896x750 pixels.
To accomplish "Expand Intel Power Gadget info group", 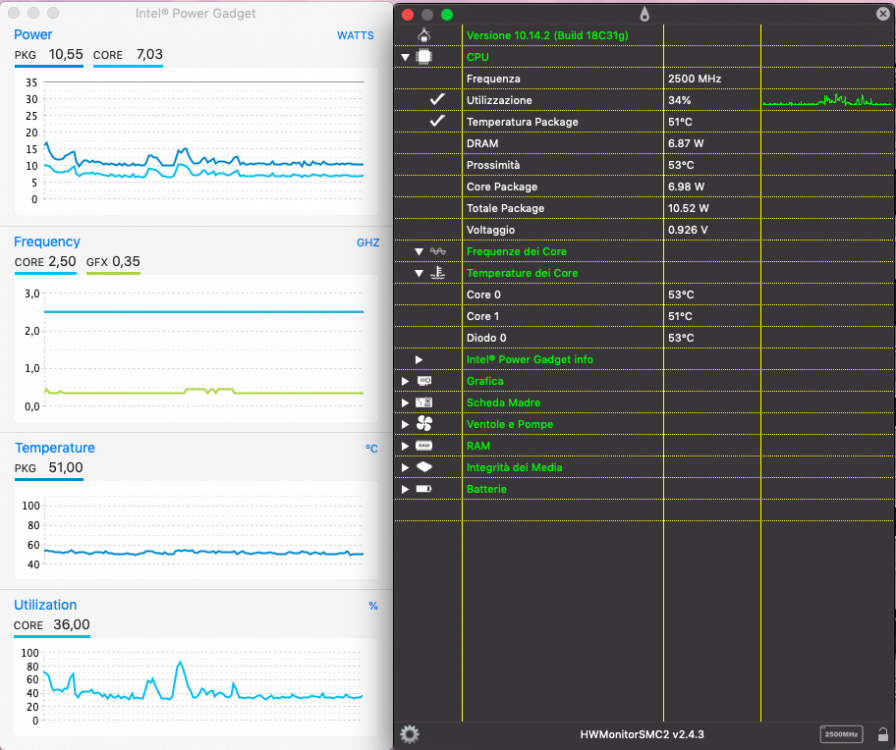I will [419, 360].
